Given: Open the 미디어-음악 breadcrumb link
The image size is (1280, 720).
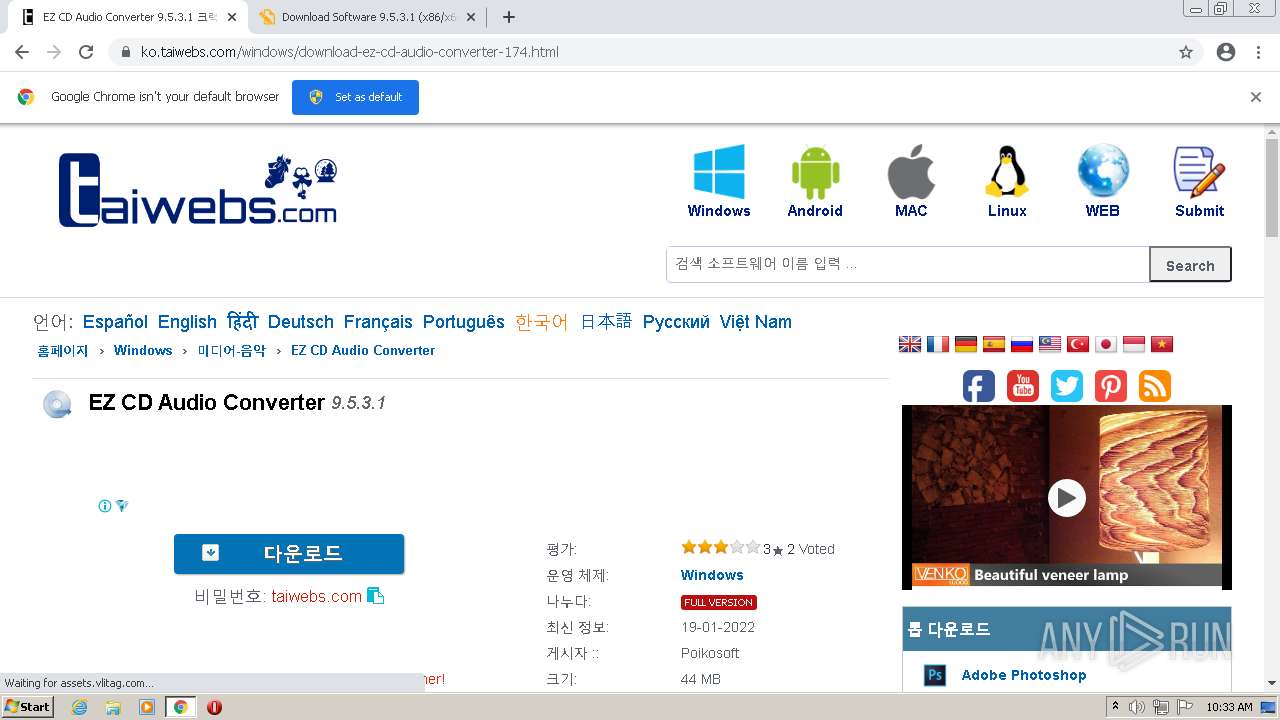Looking at the screenshot, I should (x=232, y=351).
